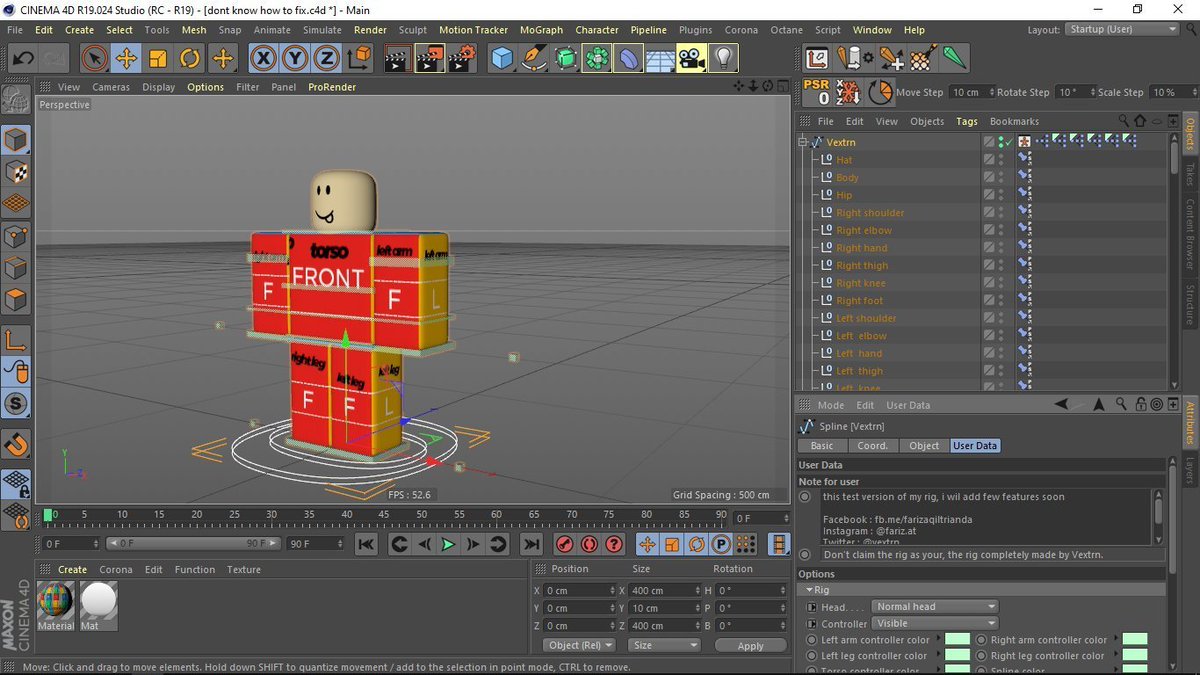Collapse the Vextrn tree node

point(802,142)
